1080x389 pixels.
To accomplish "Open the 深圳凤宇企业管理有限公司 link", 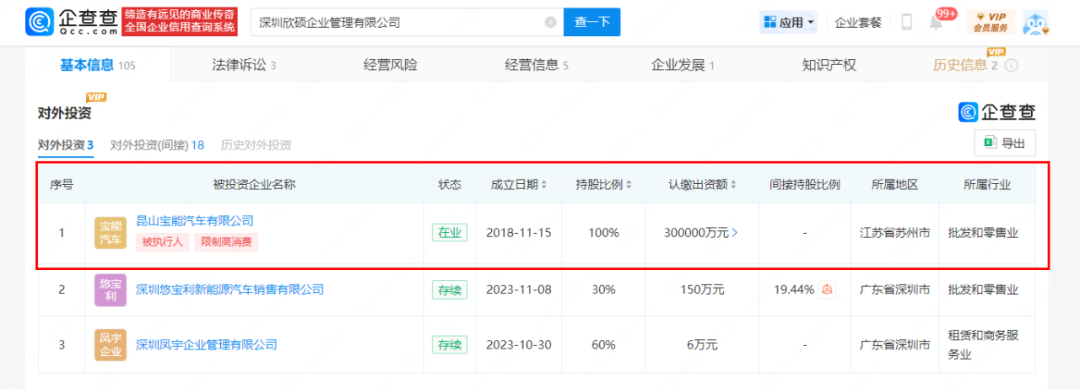I will [207, 344].
